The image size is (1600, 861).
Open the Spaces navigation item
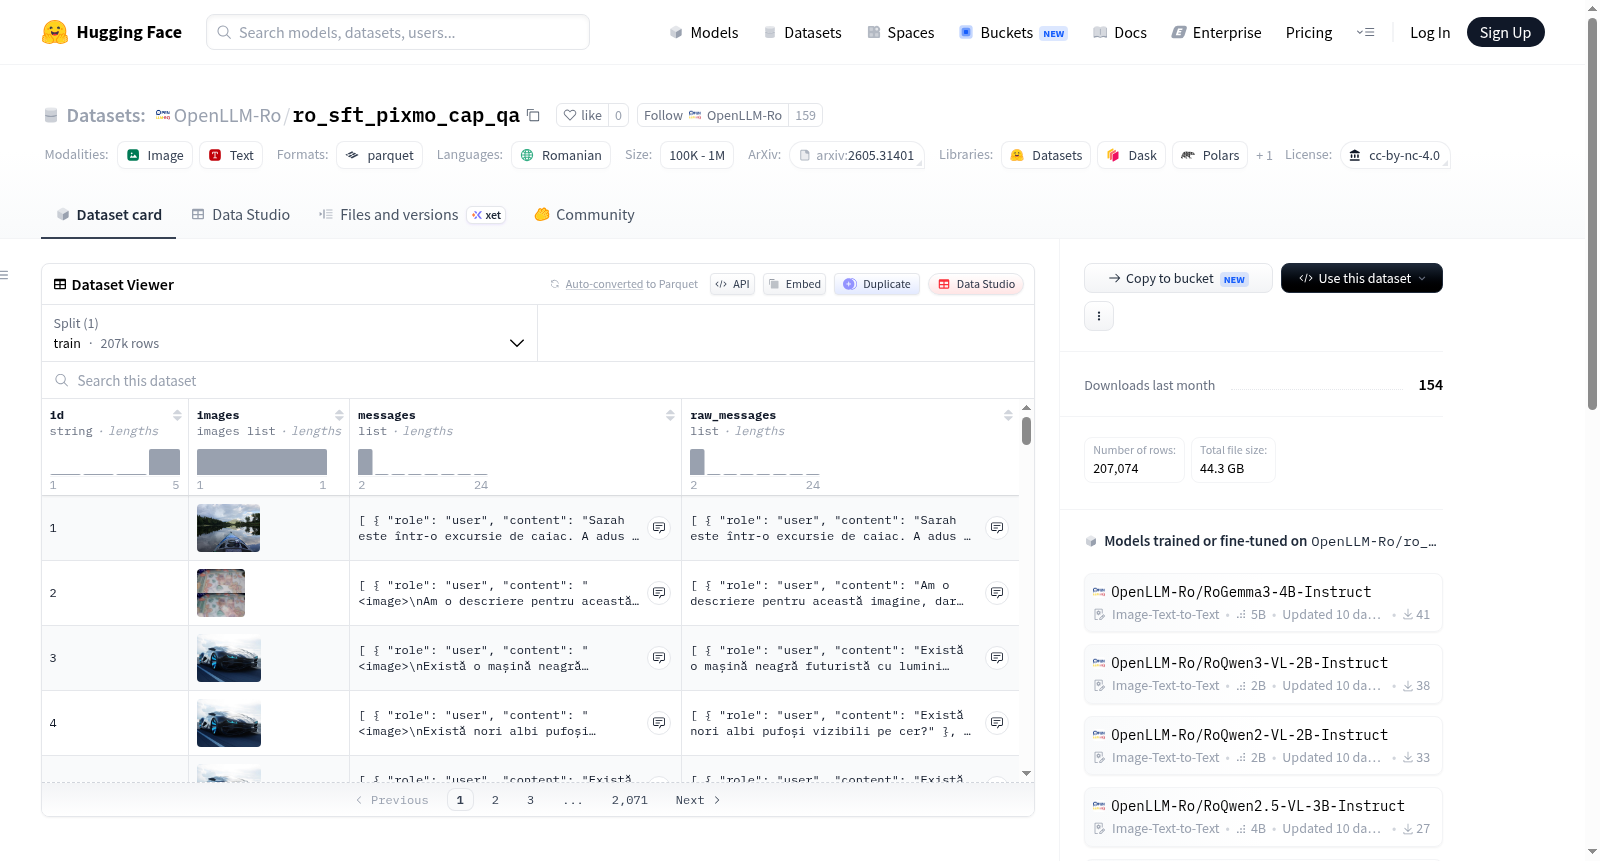[900, 32]
